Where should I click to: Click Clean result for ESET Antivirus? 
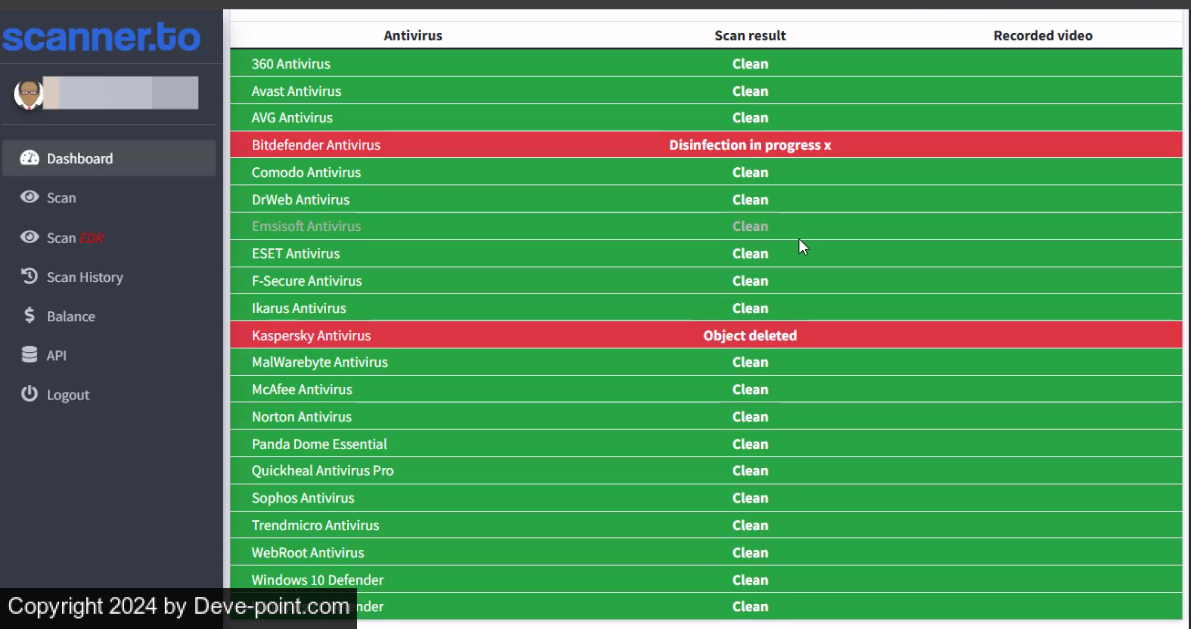[750, 254]
